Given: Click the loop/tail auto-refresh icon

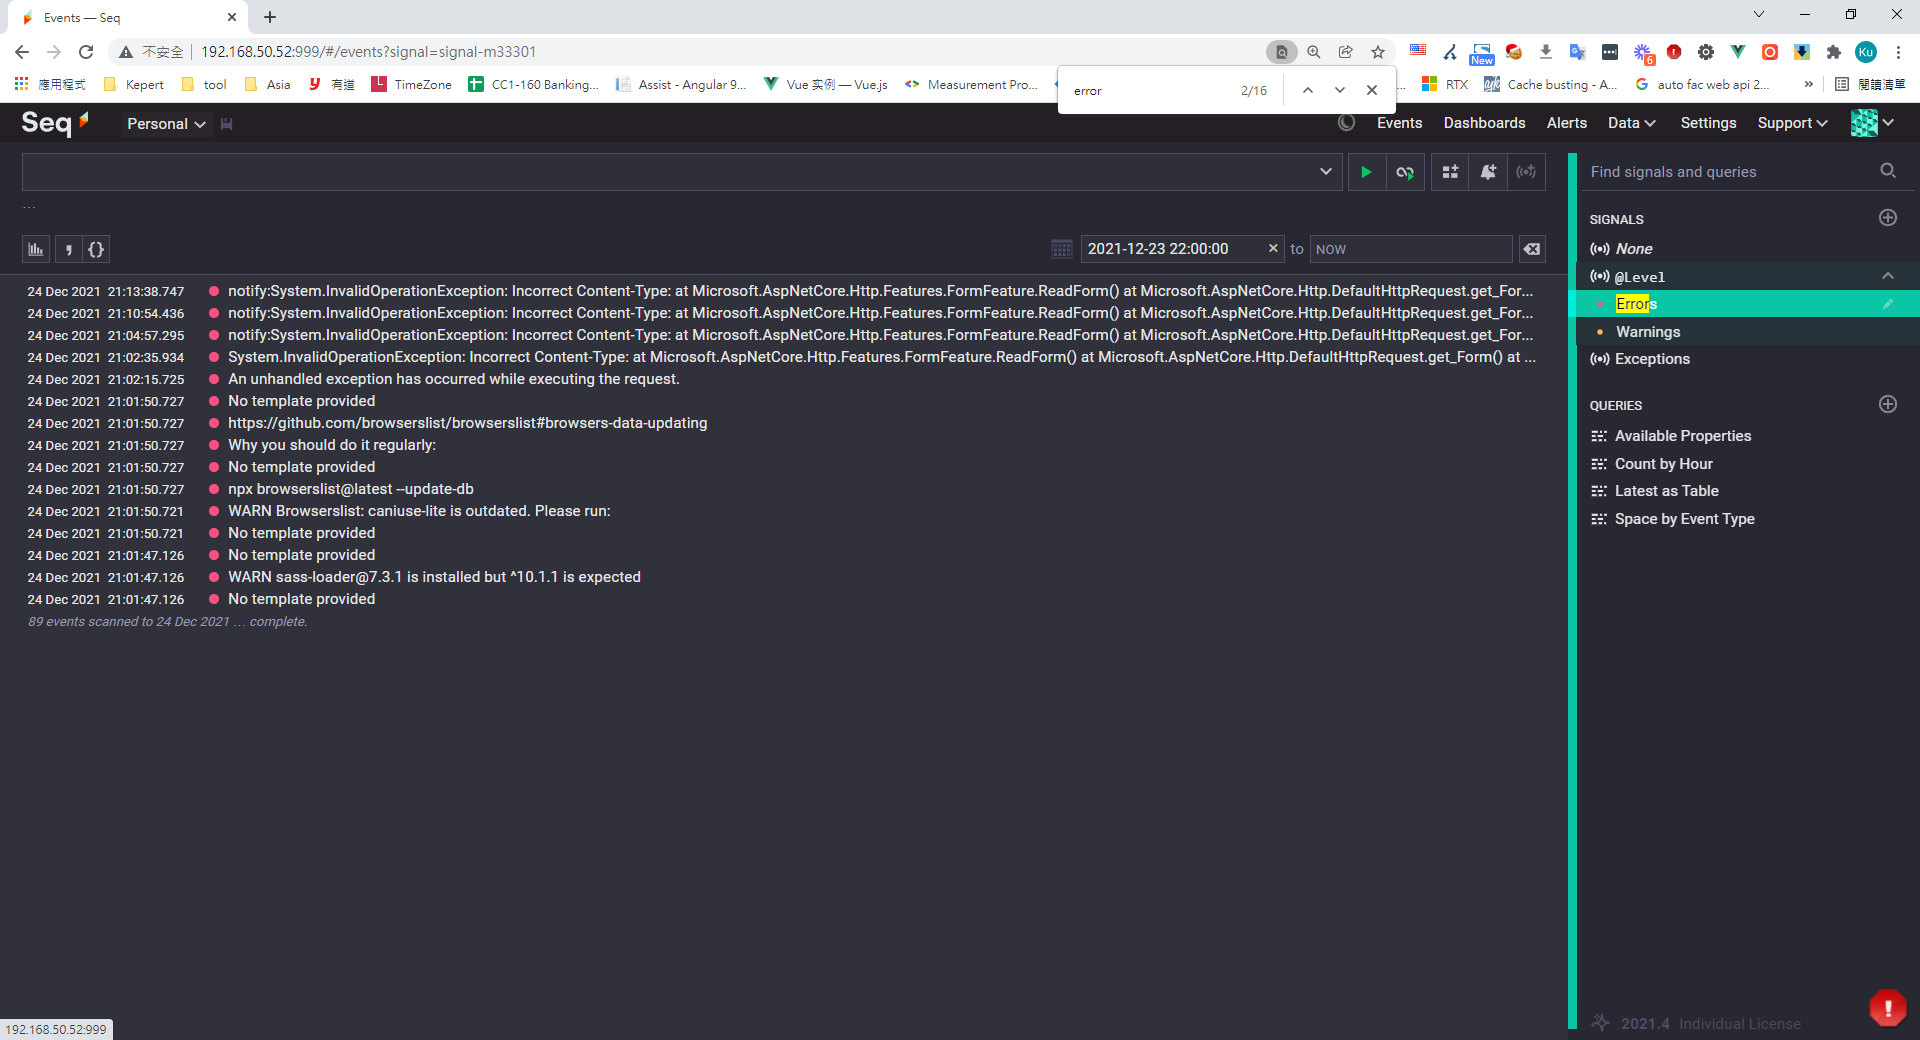Looking at the screenshot, I should [x=1405, y=172].
